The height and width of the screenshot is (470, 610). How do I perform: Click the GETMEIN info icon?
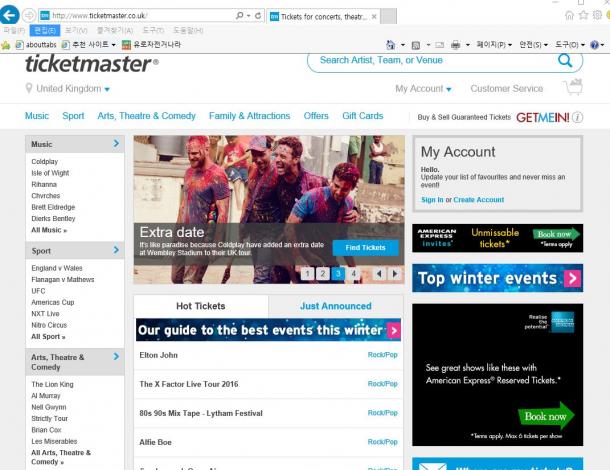(x=578, y=117)
